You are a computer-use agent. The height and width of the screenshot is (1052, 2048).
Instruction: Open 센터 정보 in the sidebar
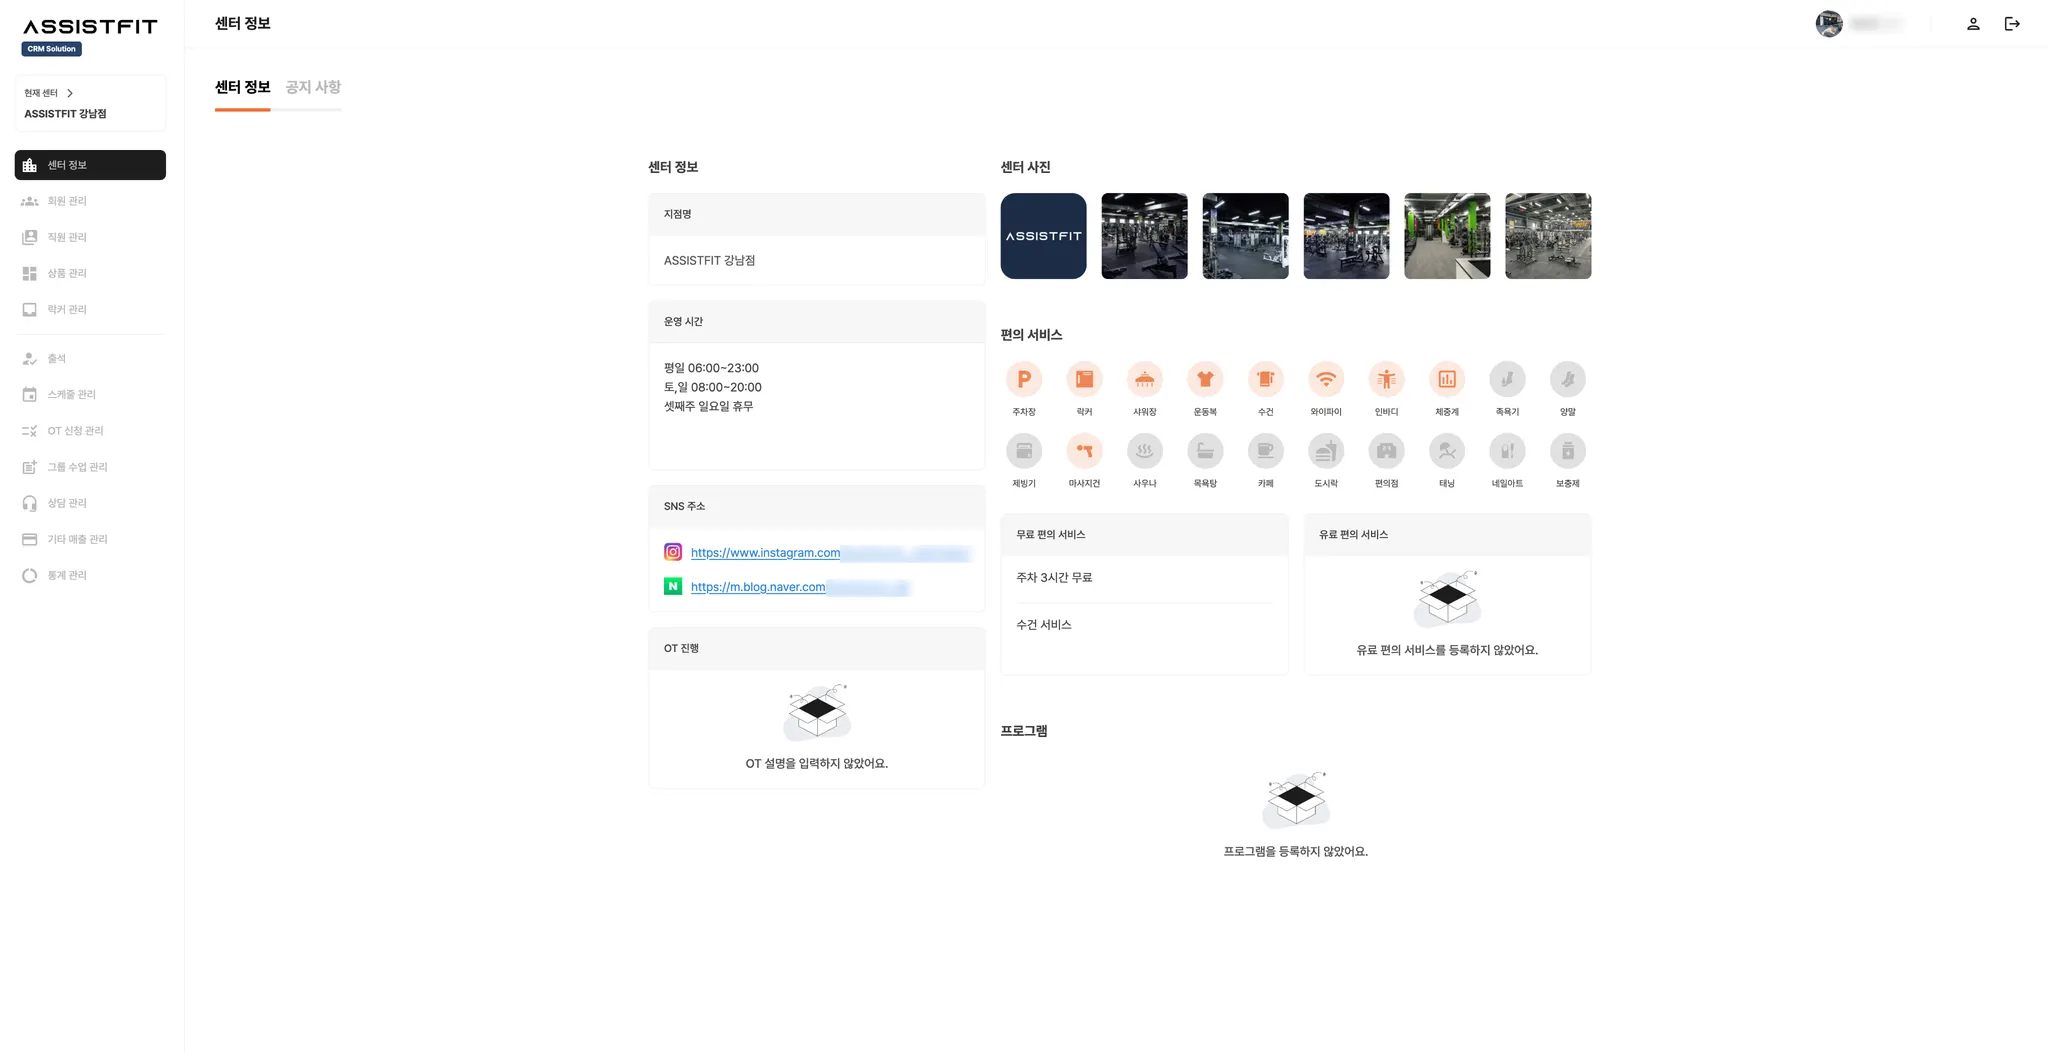pos(90,165)
